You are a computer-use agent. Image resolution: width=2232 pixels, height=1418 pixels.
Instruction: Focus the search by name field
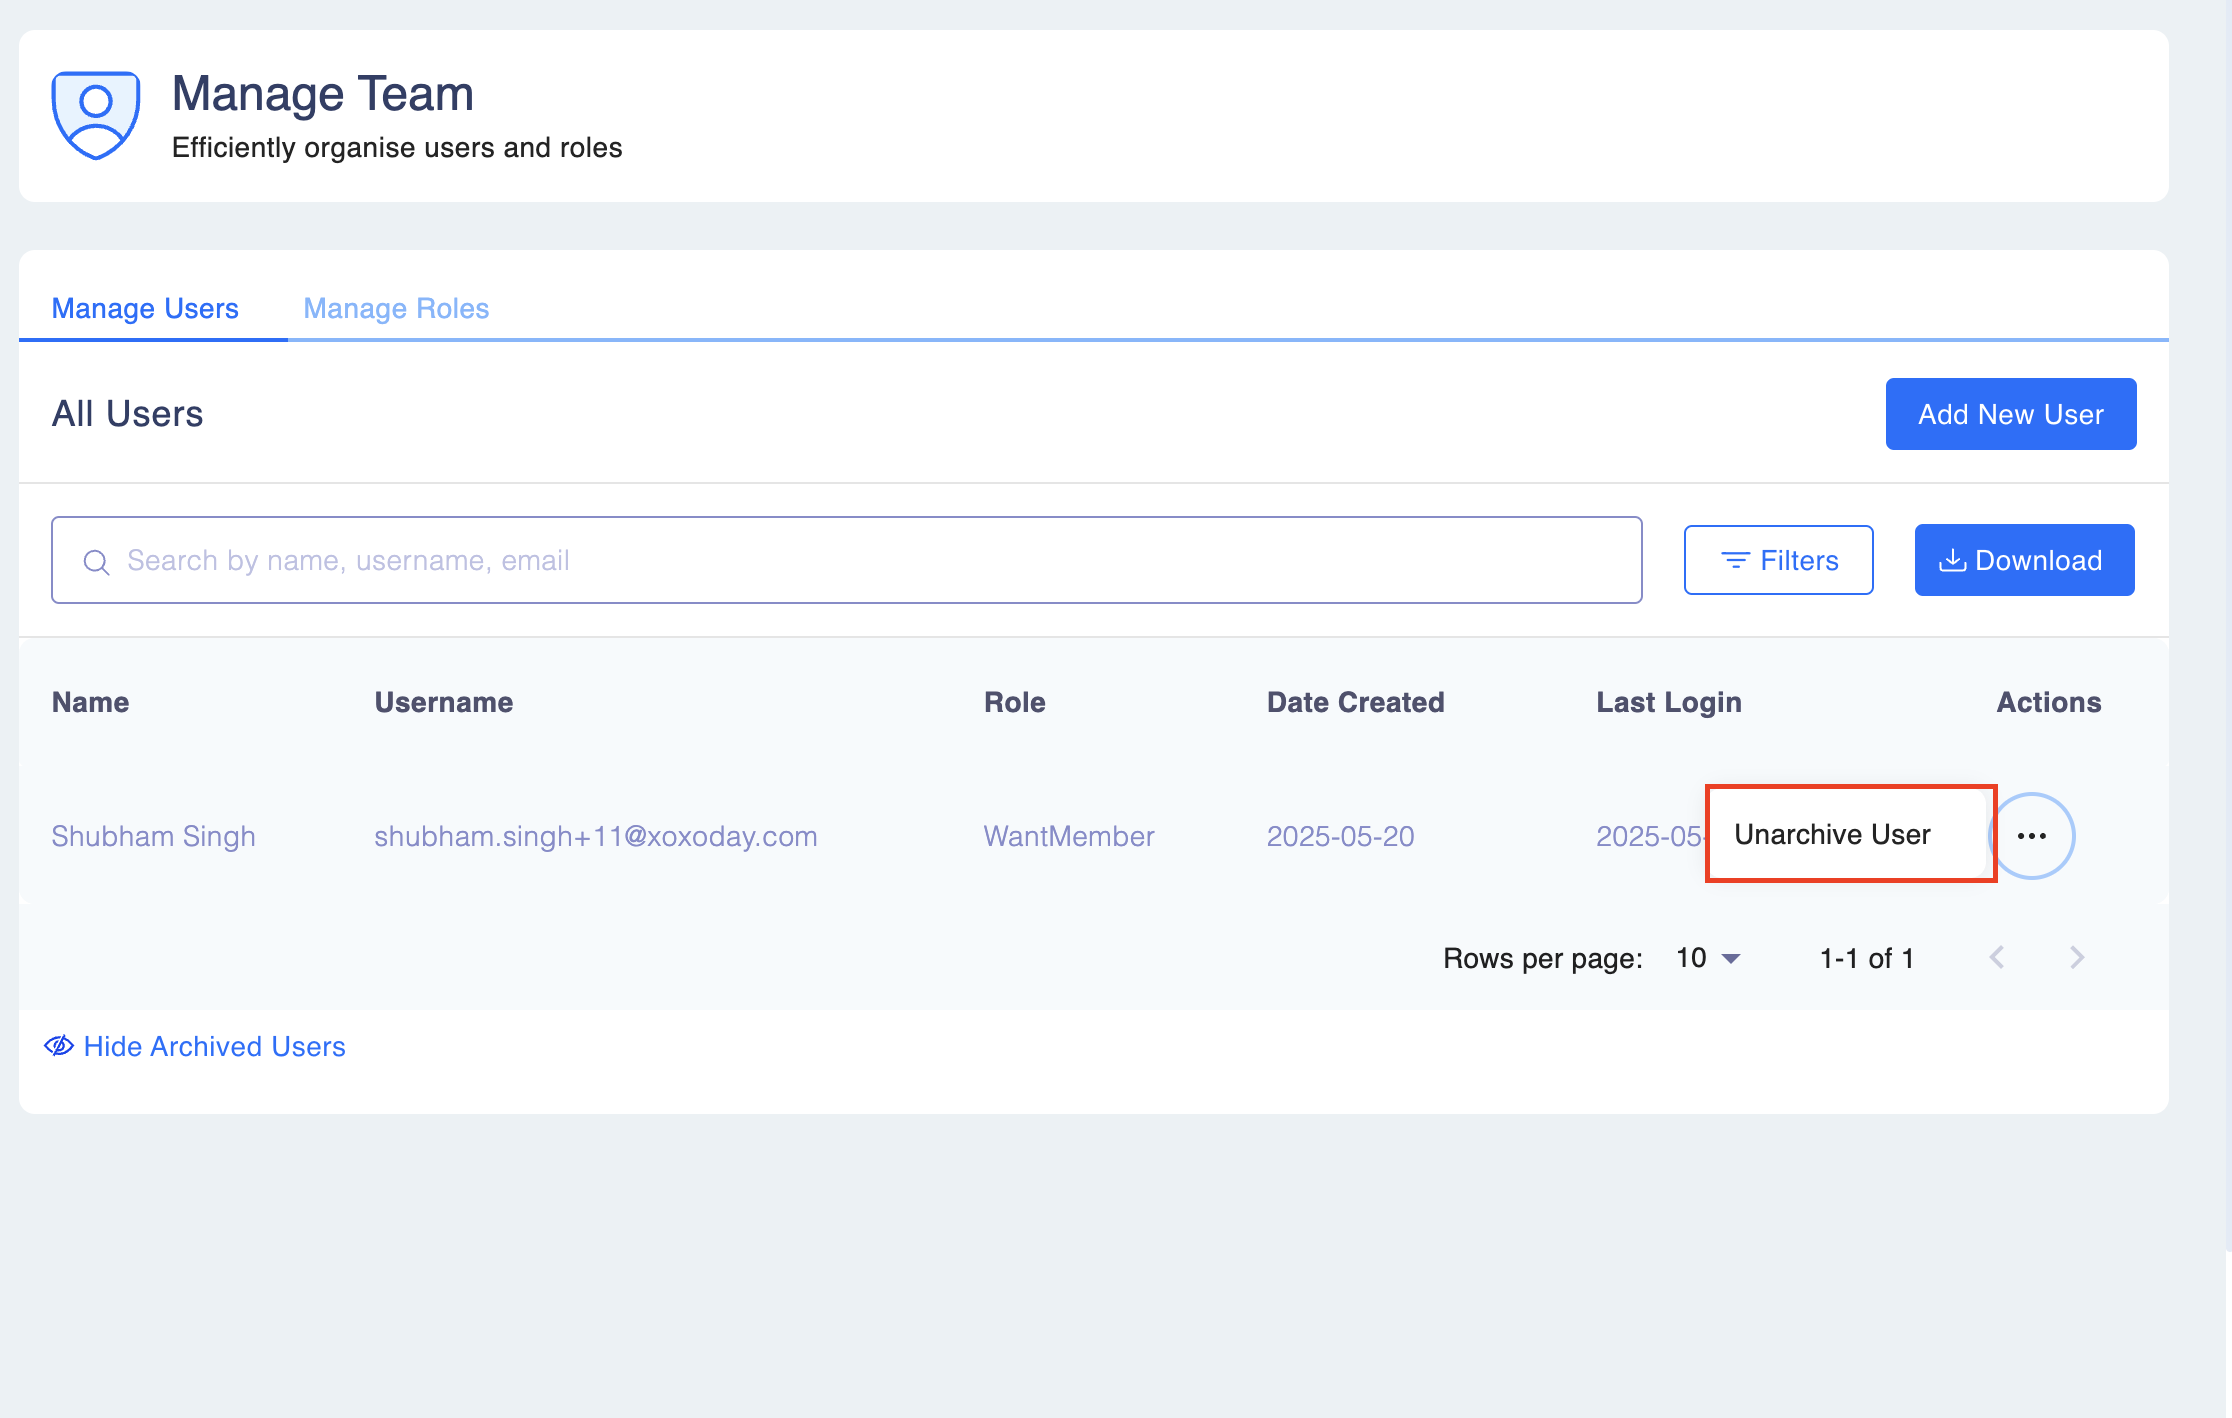860,560
